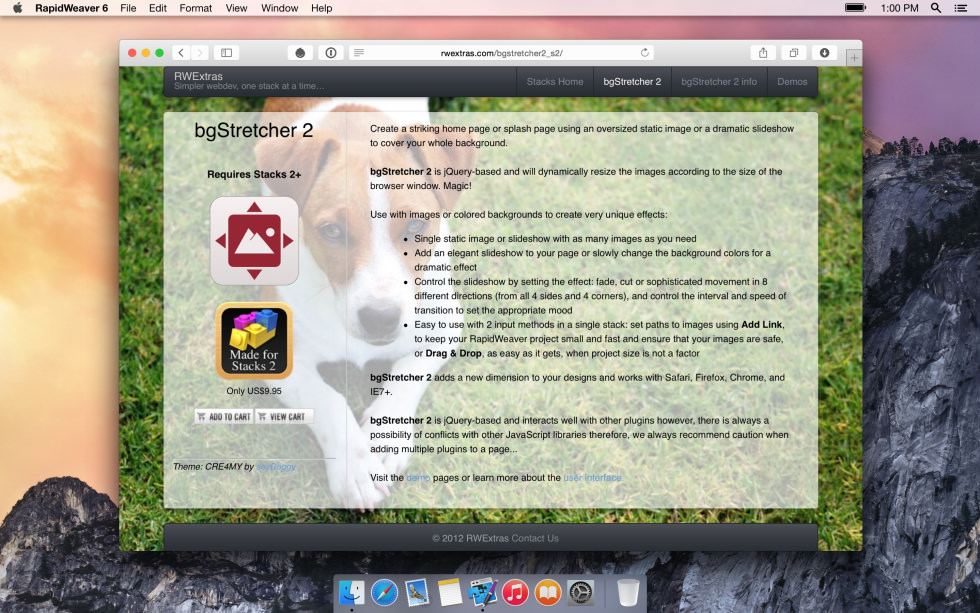Screen dimensions: 980x613
Task: Select the bgStretcher 2 nav tab
Action: (x=632, y=82)
